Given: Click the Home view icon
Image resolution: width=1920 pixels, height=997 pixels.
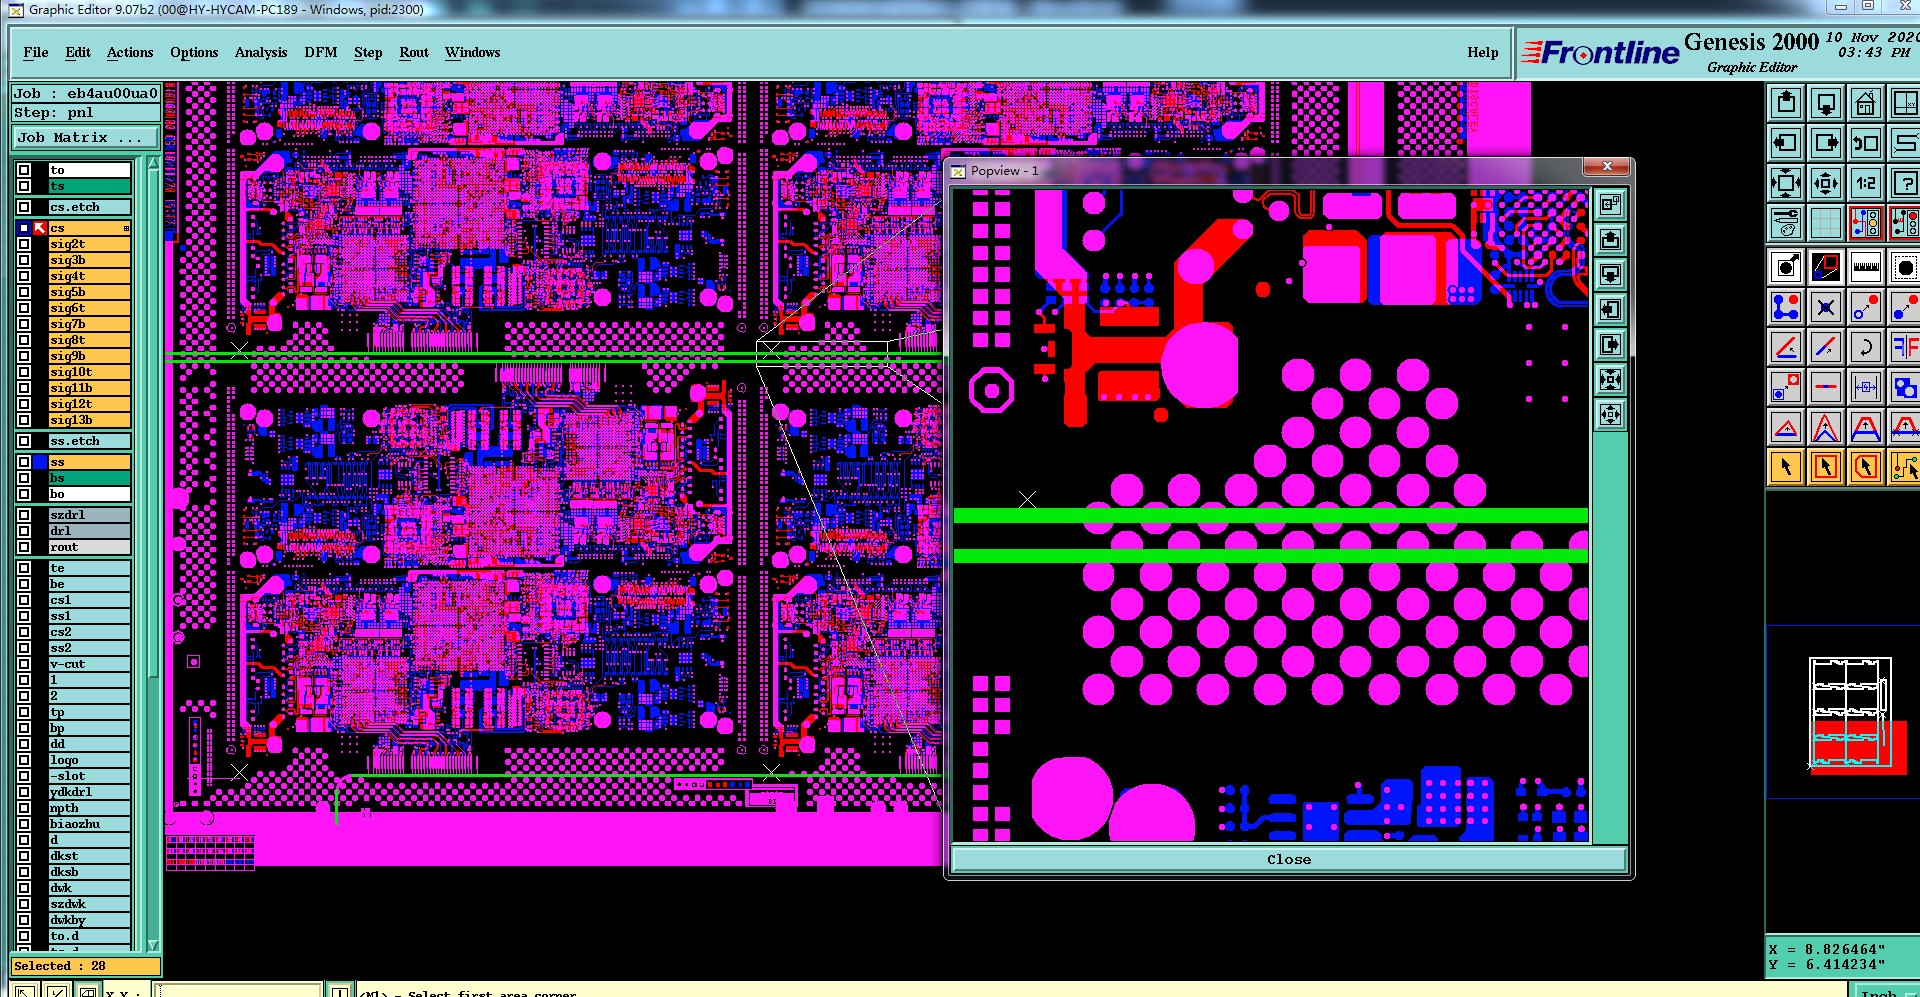Looking at the screenshot, I should coord(1865,103).
